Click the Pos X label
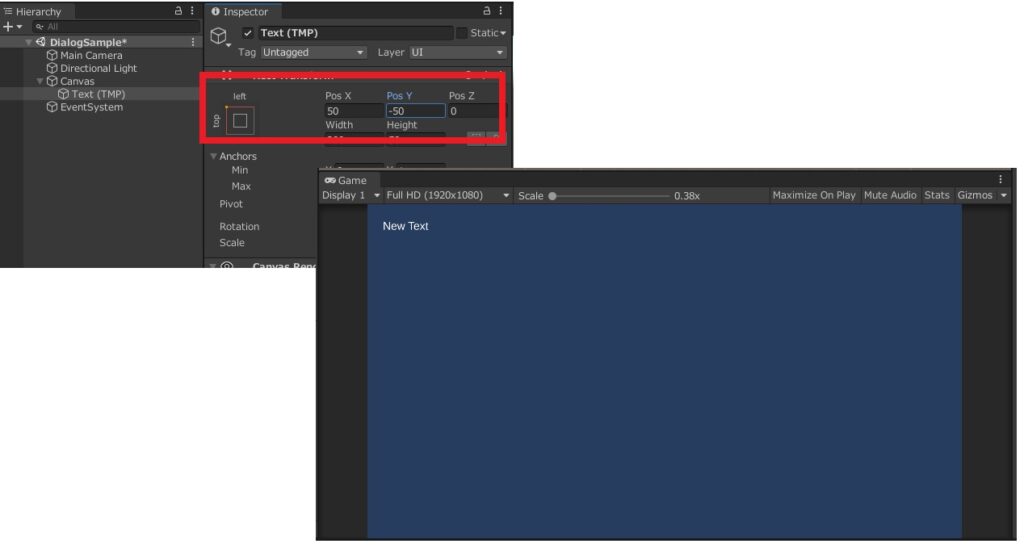1024x548 pixels. [x=338, y=95]
